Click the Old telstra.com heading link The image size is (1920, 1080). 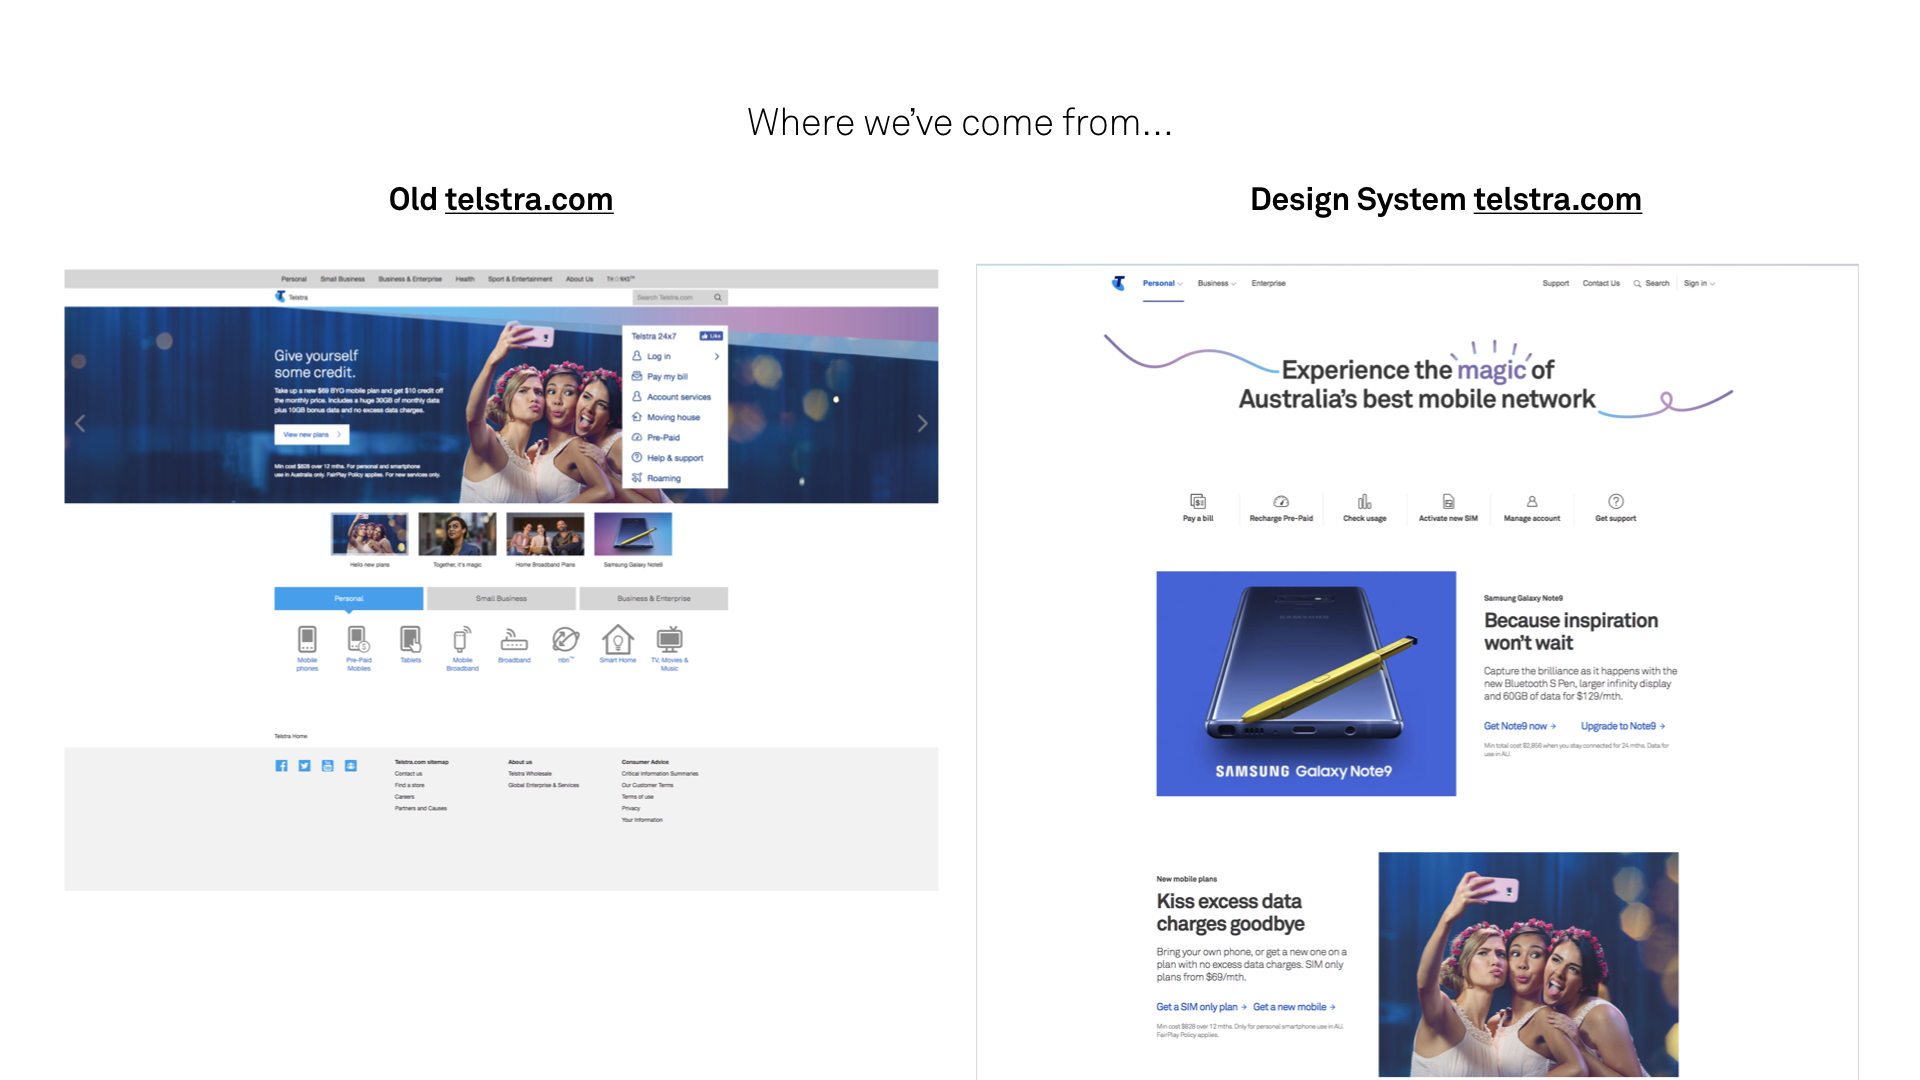coord(528,199)
